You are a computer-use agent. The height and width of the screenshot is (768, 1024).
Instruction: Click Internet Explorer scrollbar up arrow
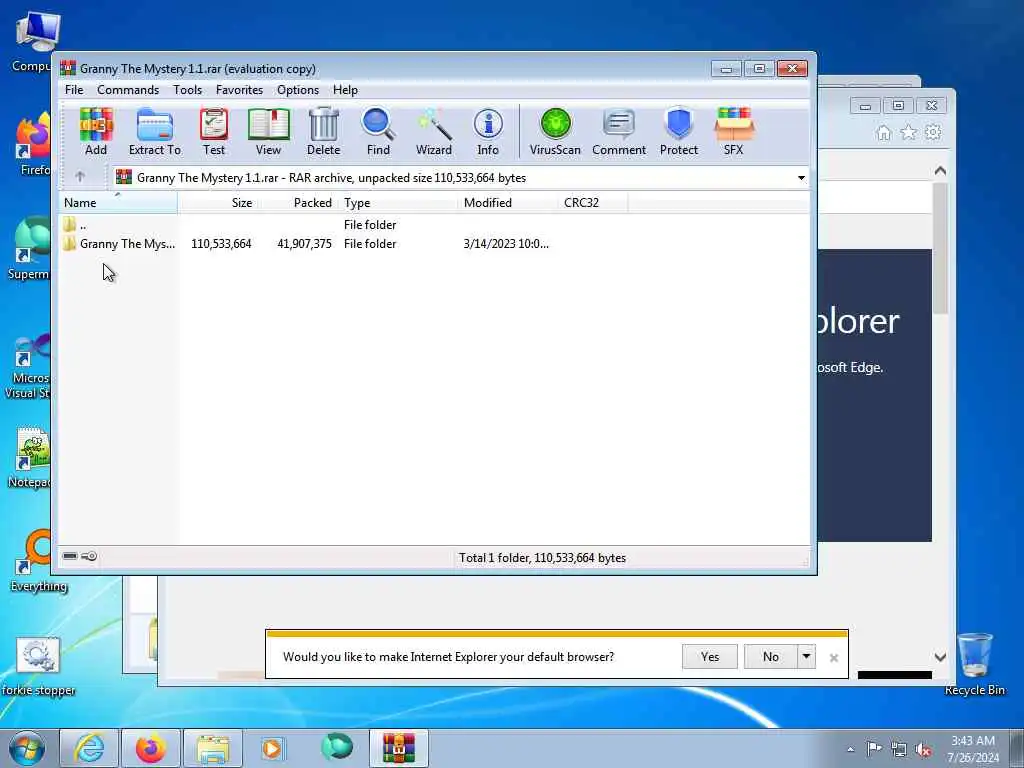click(940, 171)
